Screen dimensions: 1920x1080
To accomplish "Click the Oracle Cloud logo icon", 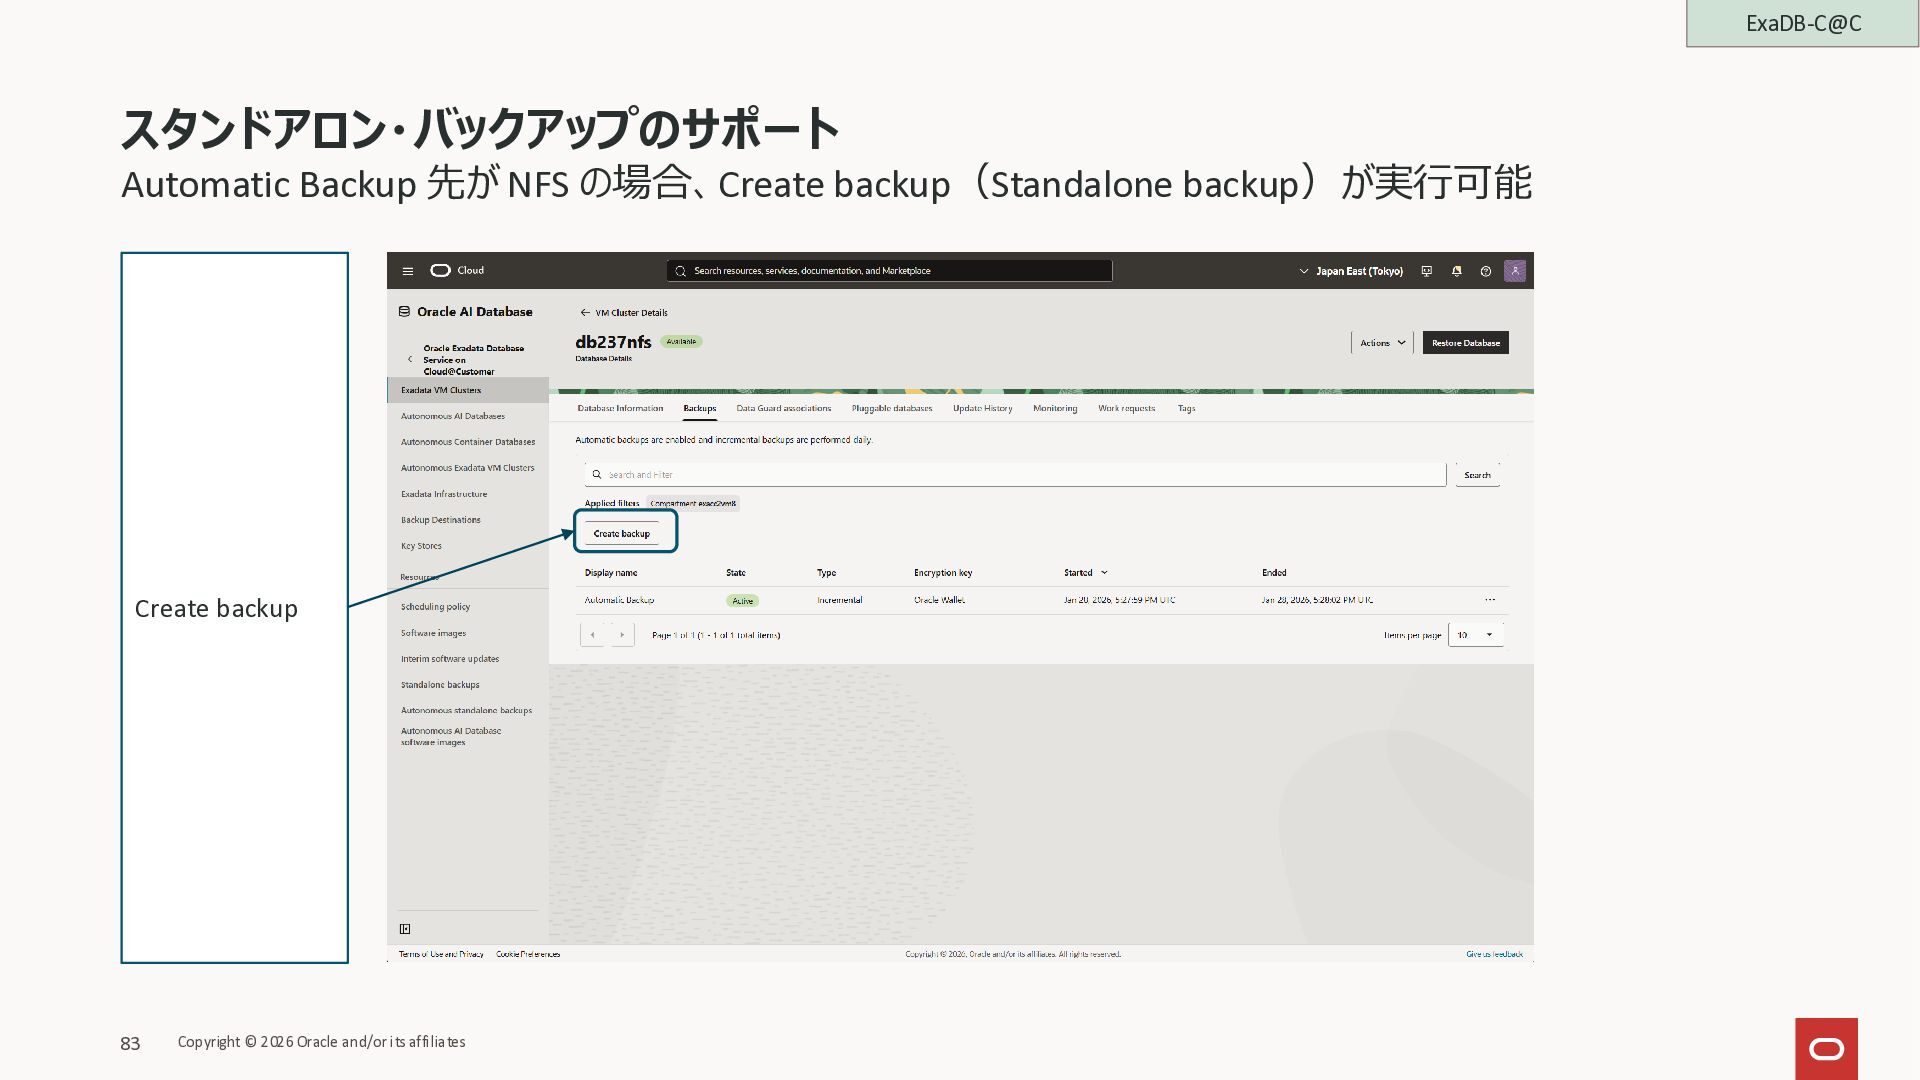I will pyautogui.click(x=440, y=271).
